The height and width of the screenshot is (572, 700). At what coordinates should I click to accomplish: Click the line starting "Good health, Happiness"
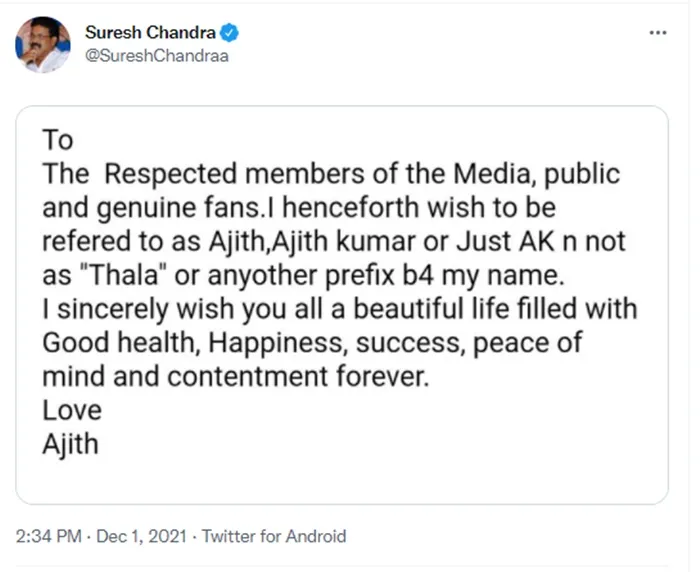(x=312, y=343)
